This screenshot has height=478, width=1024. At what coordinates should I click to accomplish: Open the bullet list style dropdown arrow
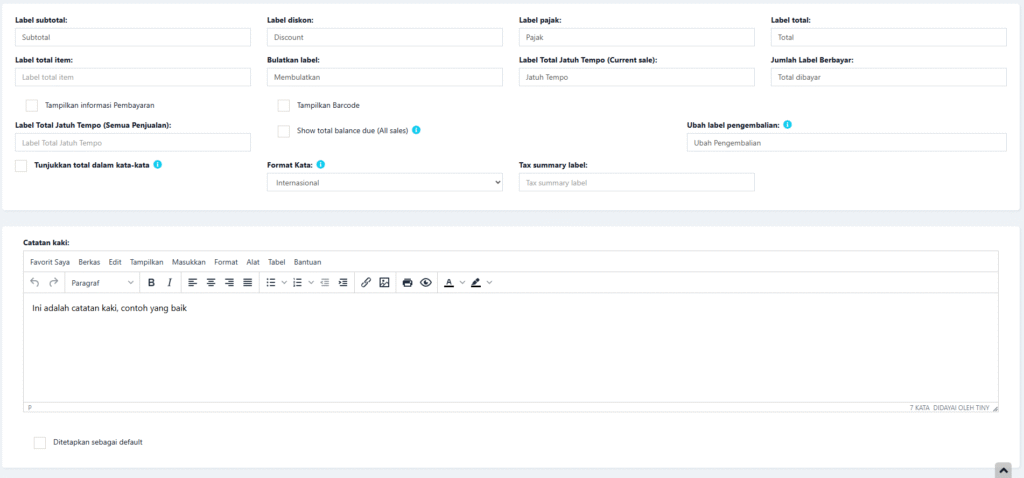[284, 283]
